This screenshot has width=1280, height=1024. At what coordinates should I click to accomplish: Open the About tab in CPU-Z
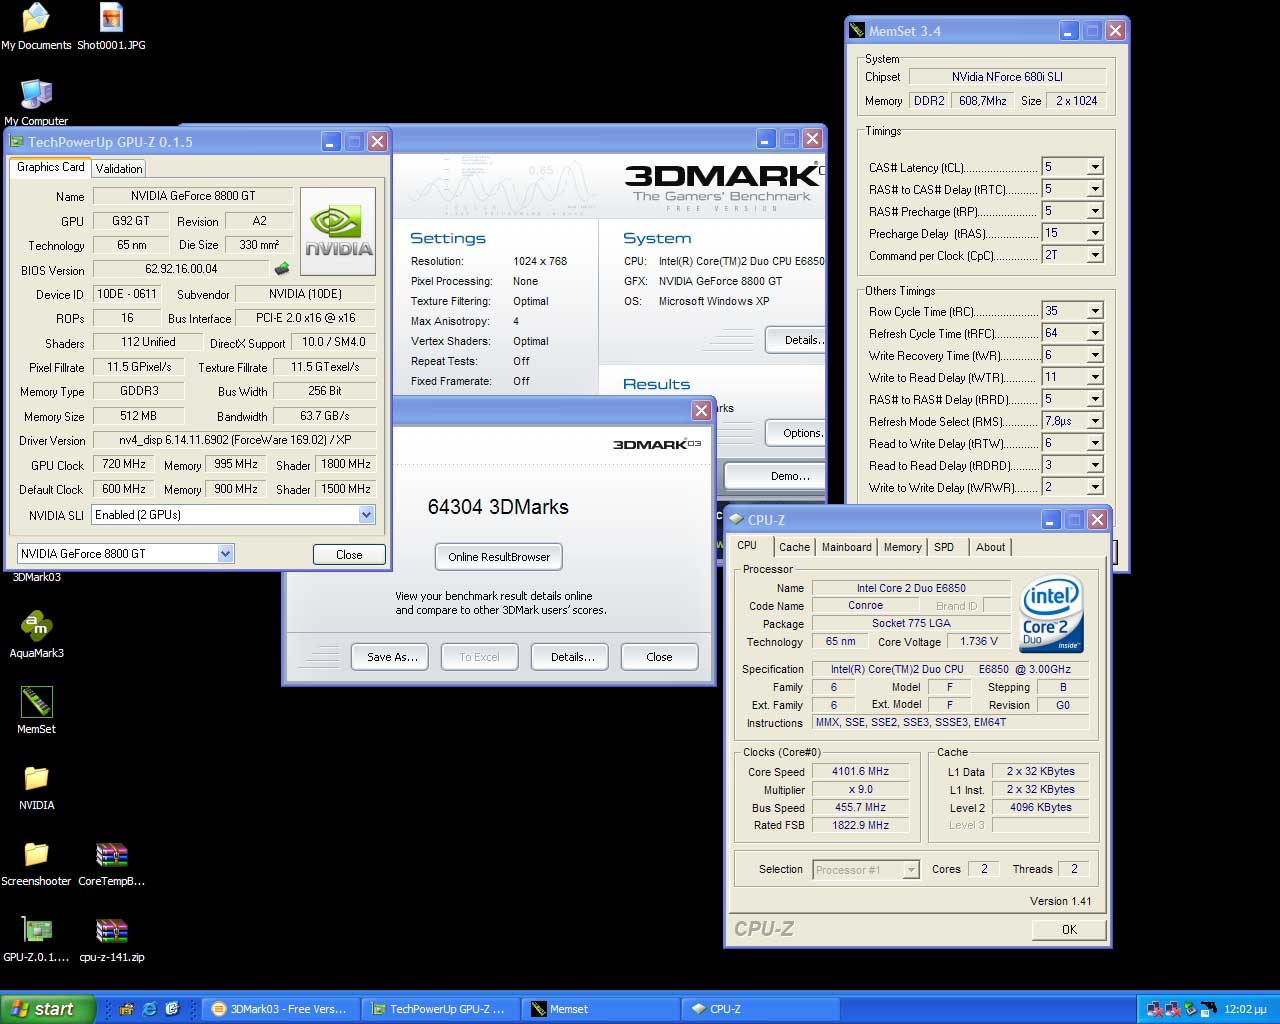pyautogui.click(x=990, y=547)
